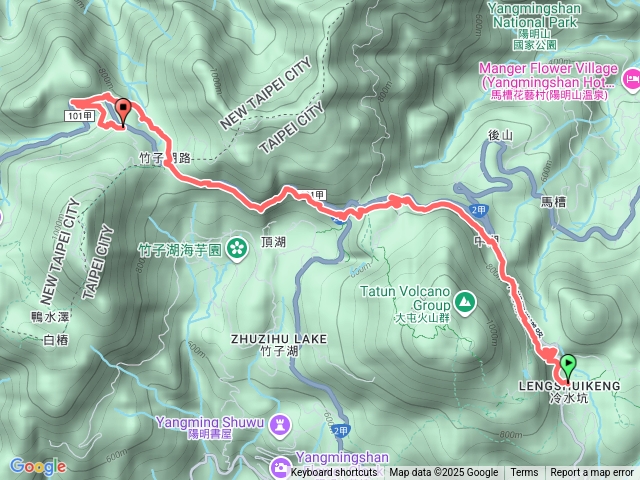The height and width of the screenshot is (480, 640).
Task: Click the Yangming Shuwu castle icon
Action: tap(280, 426)
